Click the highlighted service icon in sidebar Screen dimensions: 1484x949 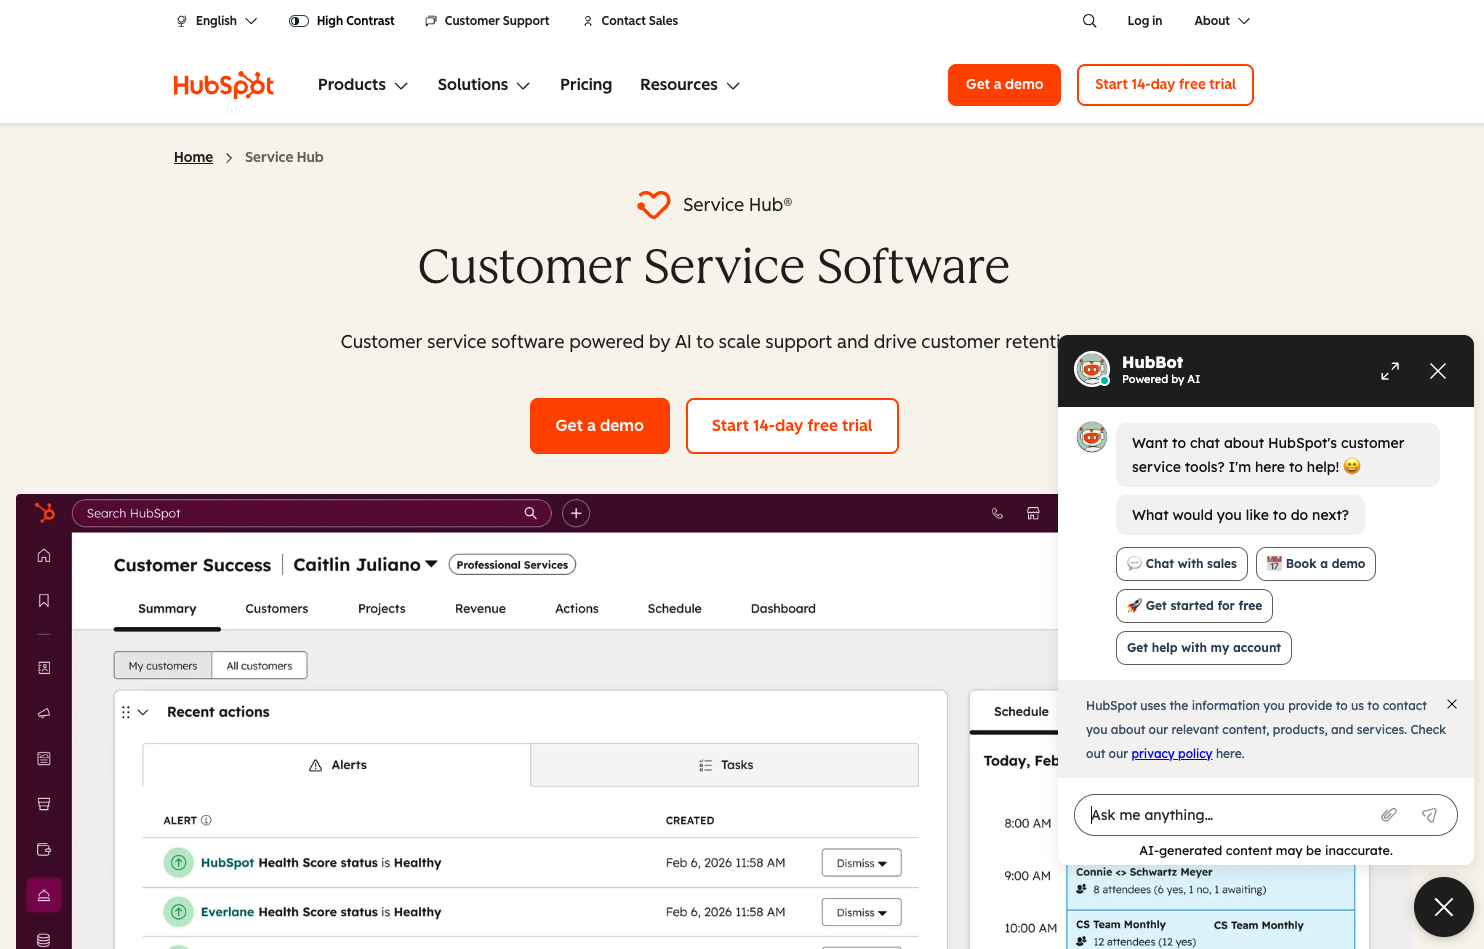pos(44,895)
